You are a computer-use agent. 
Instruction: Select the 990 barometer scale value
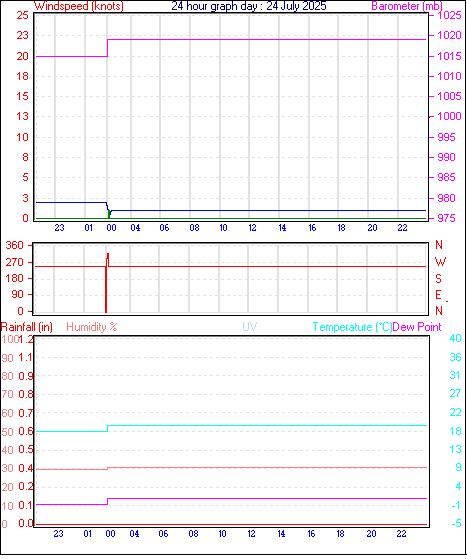[x=447, y=157]
